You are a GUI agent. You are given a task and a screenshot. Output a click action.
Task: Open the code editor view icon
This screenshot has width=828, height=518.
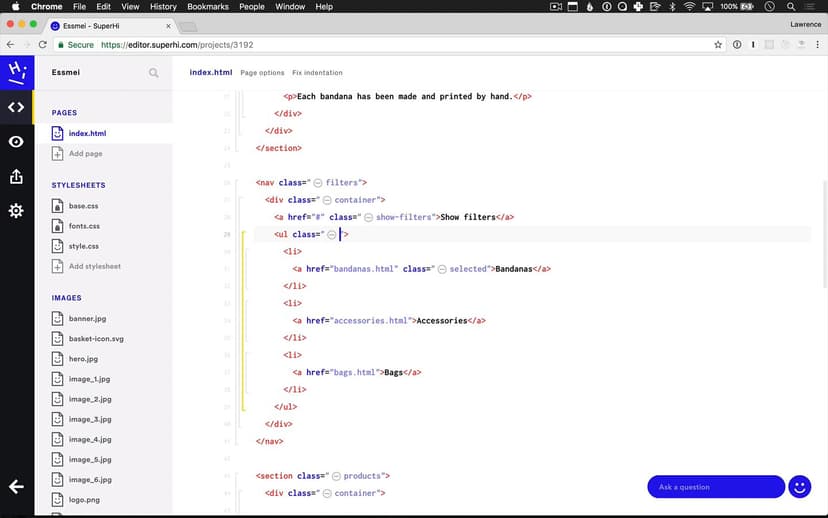[16, 107]
